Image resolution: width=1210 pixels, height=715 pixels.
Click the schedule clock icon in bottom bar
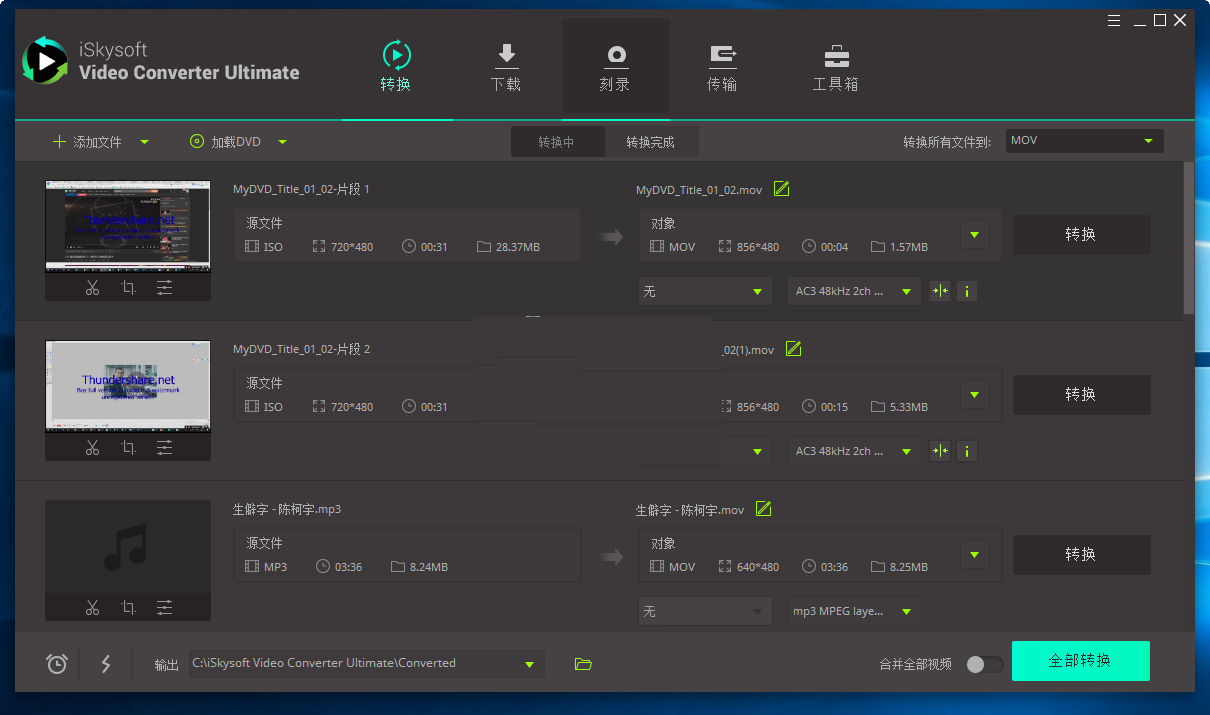pos(56,663)
